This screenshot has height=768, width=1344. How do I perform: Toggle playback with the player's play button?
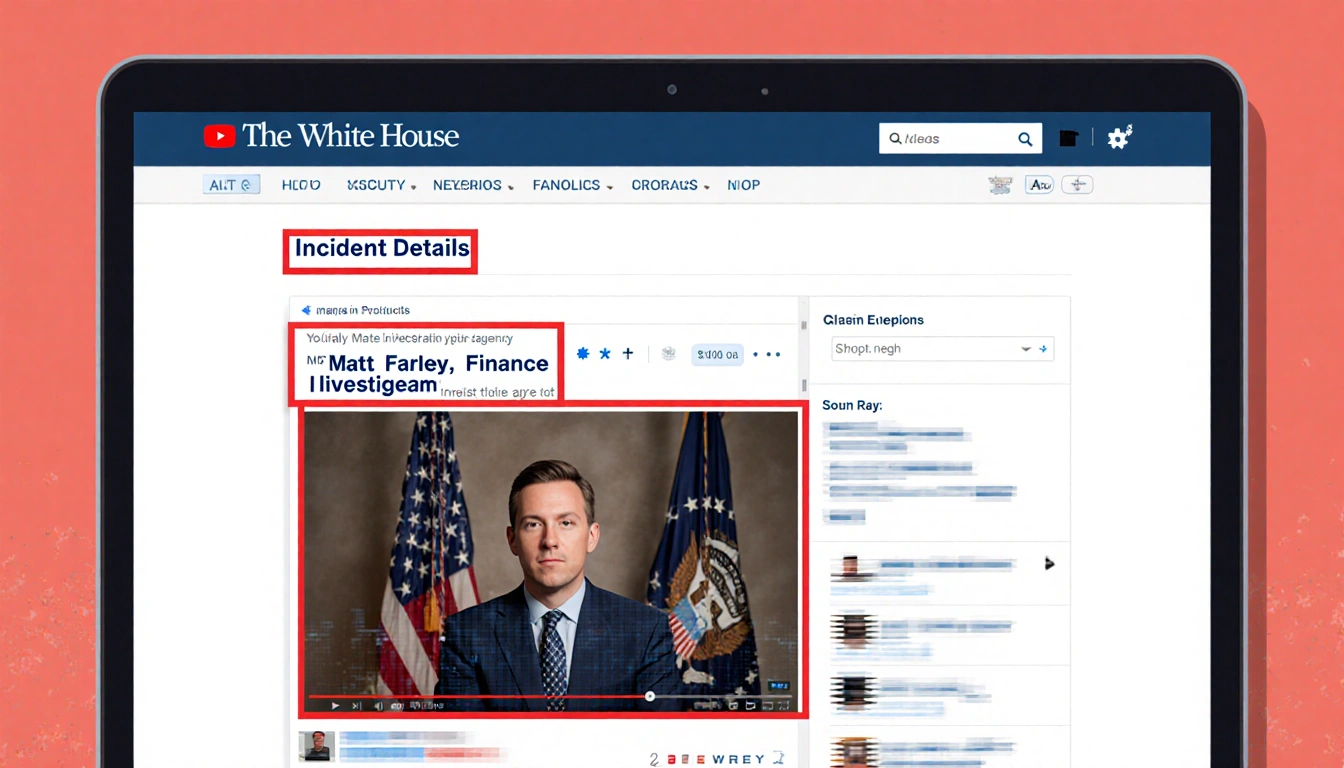[x=335, y=705]
